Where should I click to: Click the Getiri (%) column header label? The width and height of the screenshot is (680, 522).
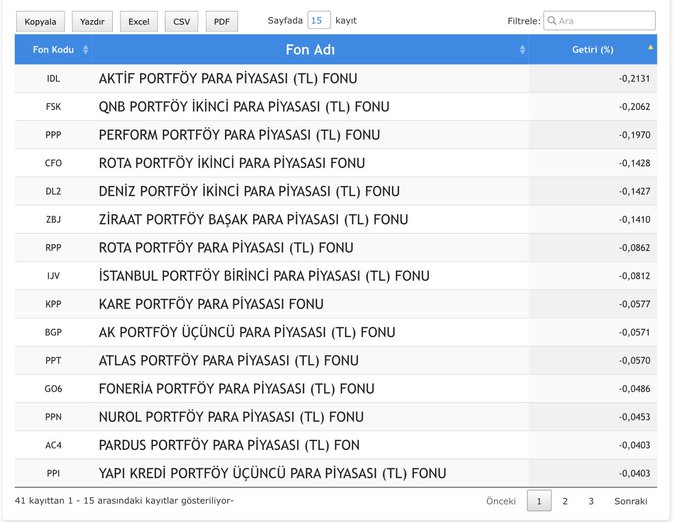[x=592, y=49]
